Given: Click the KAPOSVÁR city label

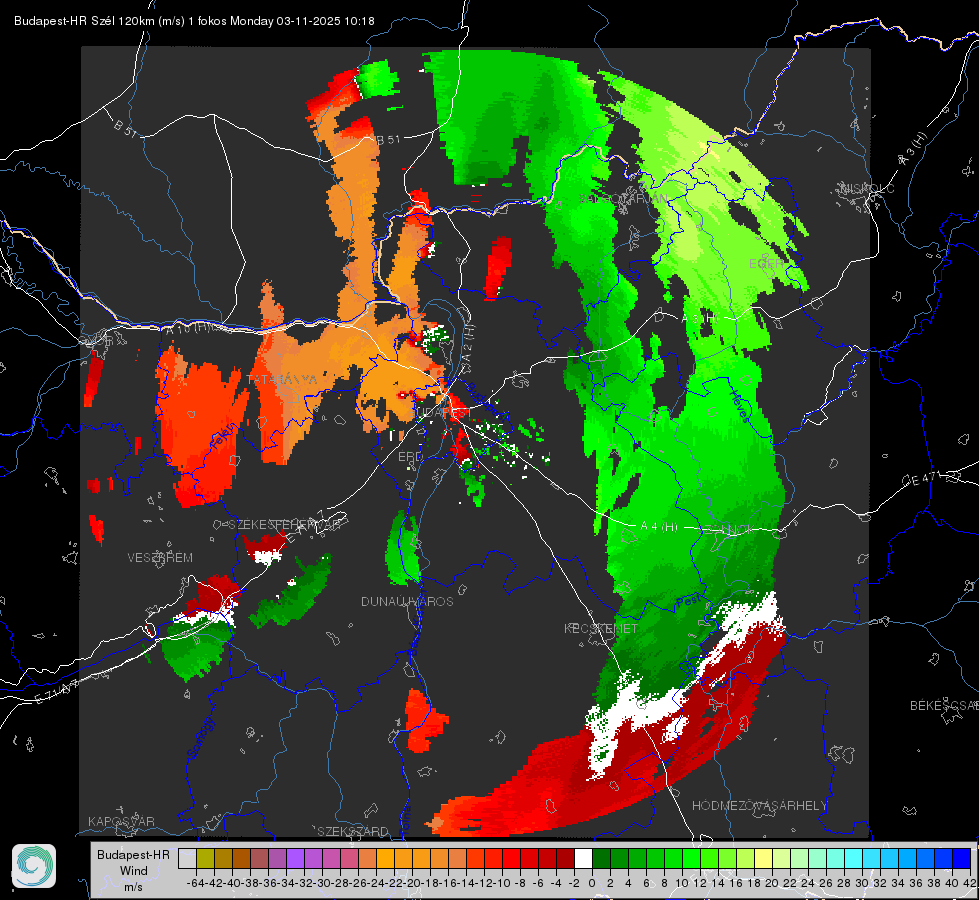Looking at the screenshot, I should pos(121,821).
